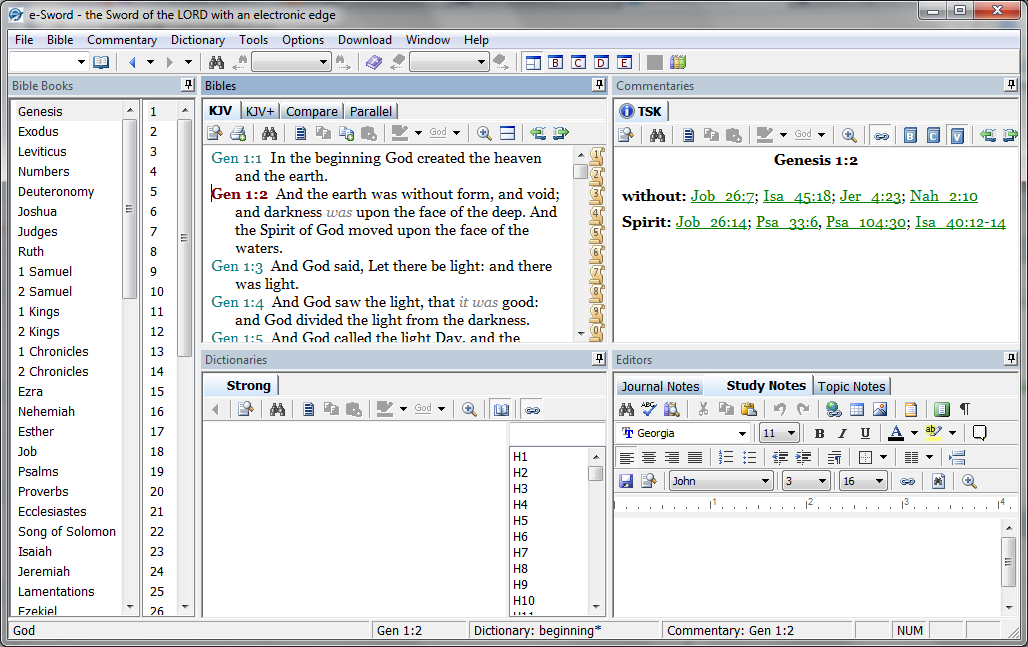Open the Gen 1:3 verse link
The image size is (1028, 647).
pos(237,266)
